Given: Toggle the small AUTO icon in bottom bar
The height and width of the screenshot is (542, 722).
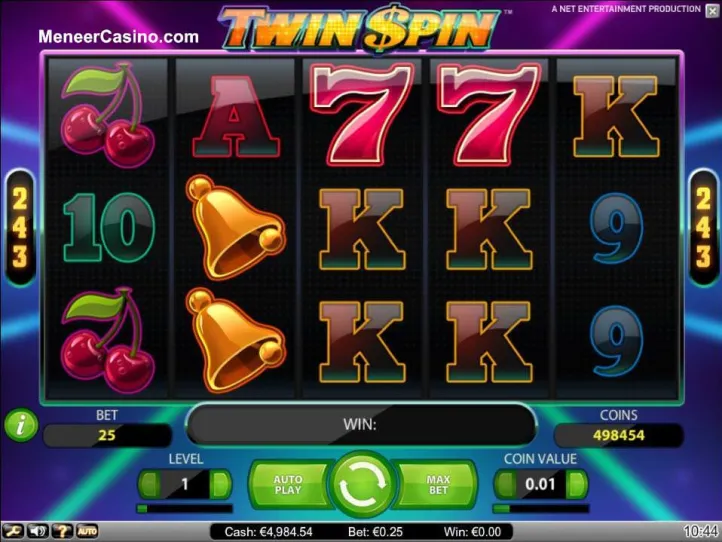Looking at the screenshot, I should tap(87, 531).
